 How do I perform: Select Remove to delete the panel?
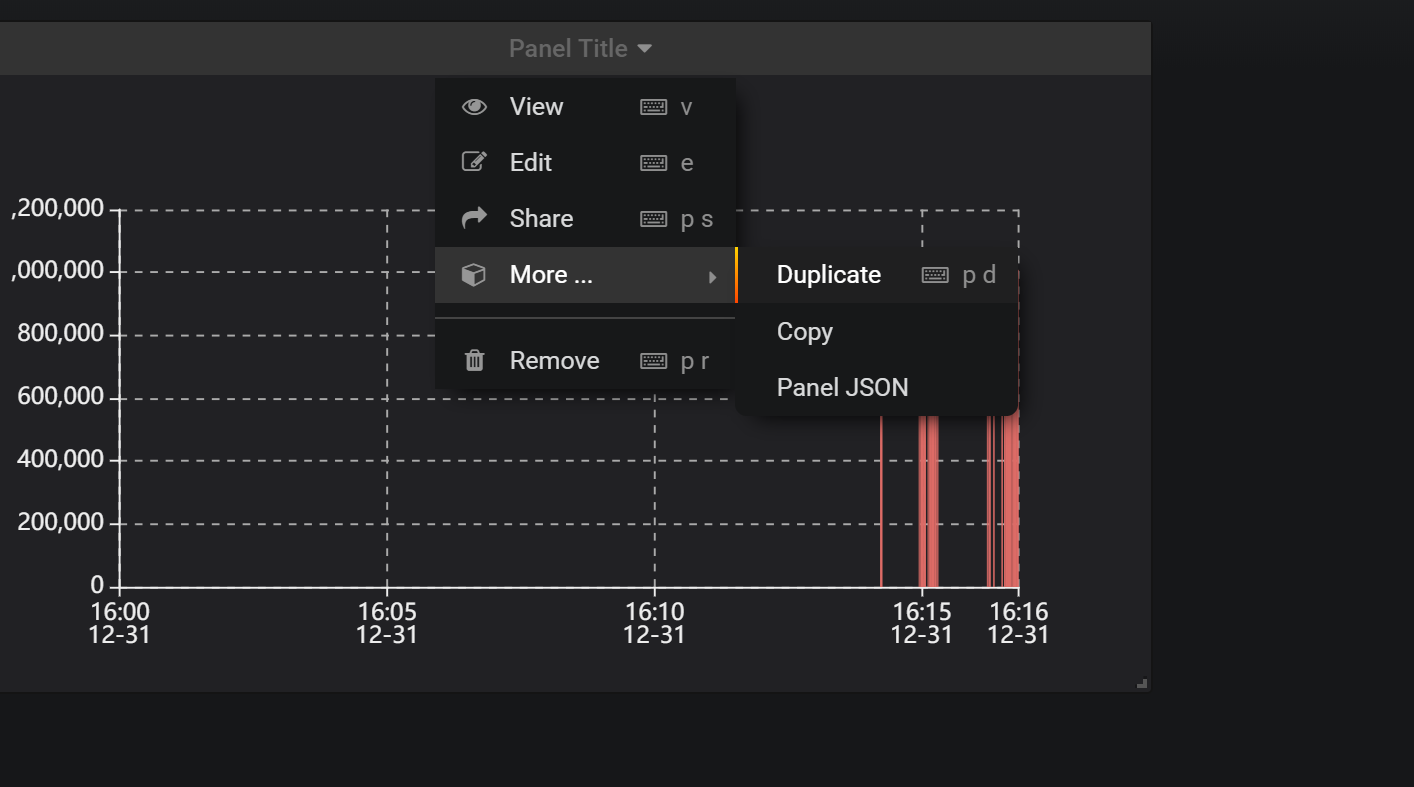click(x=554, y=360)
